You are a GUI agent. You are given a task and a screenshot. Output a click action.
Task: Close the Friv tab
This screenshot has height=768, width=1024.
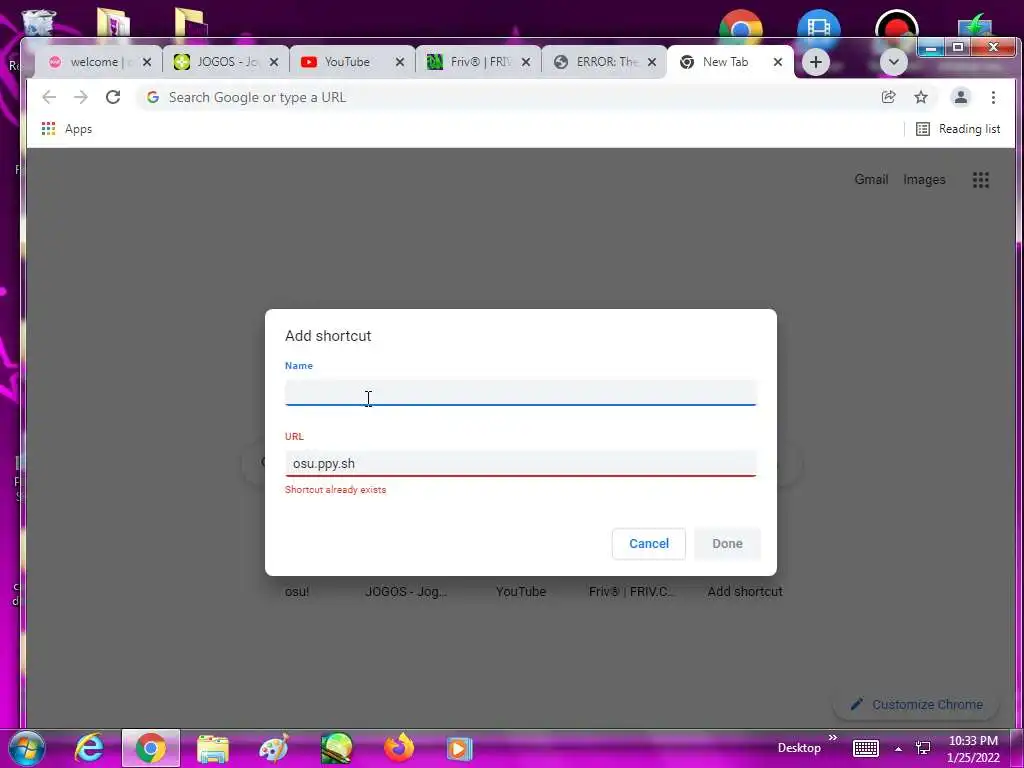[526, 62]
